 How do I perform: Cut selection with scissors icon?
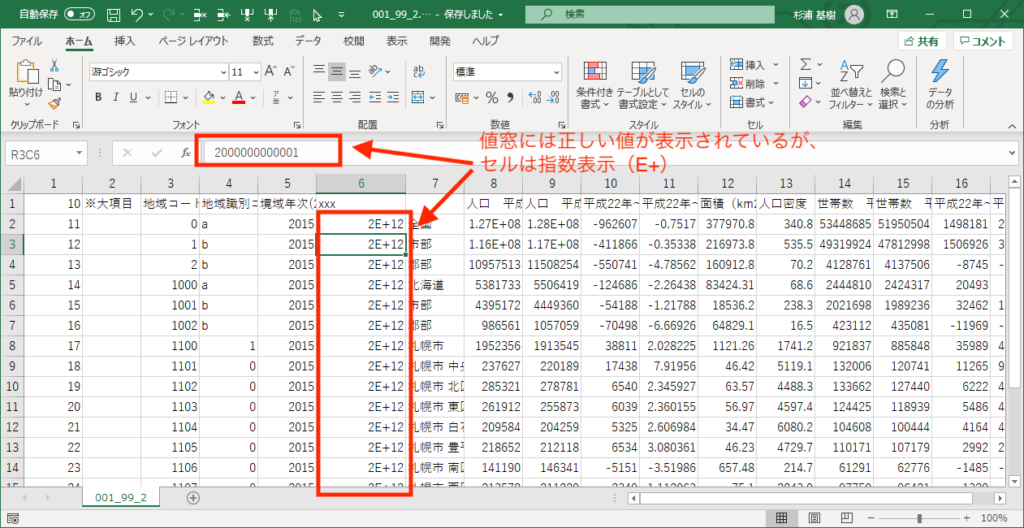(54, 65)
